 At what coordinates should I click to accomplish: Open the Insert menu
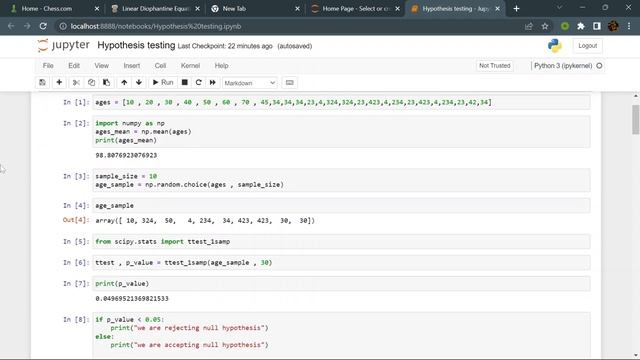click(131, 66)
